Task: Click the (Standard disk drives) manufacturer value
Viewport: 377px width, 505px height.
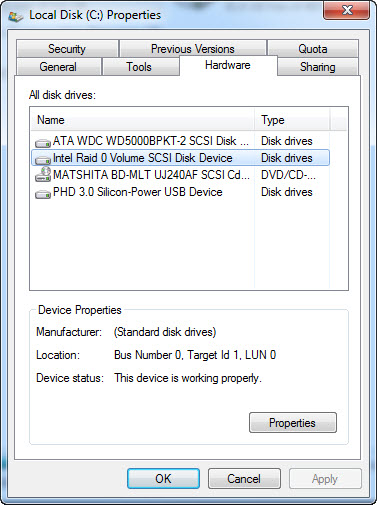Action: (x=165, y=332)
